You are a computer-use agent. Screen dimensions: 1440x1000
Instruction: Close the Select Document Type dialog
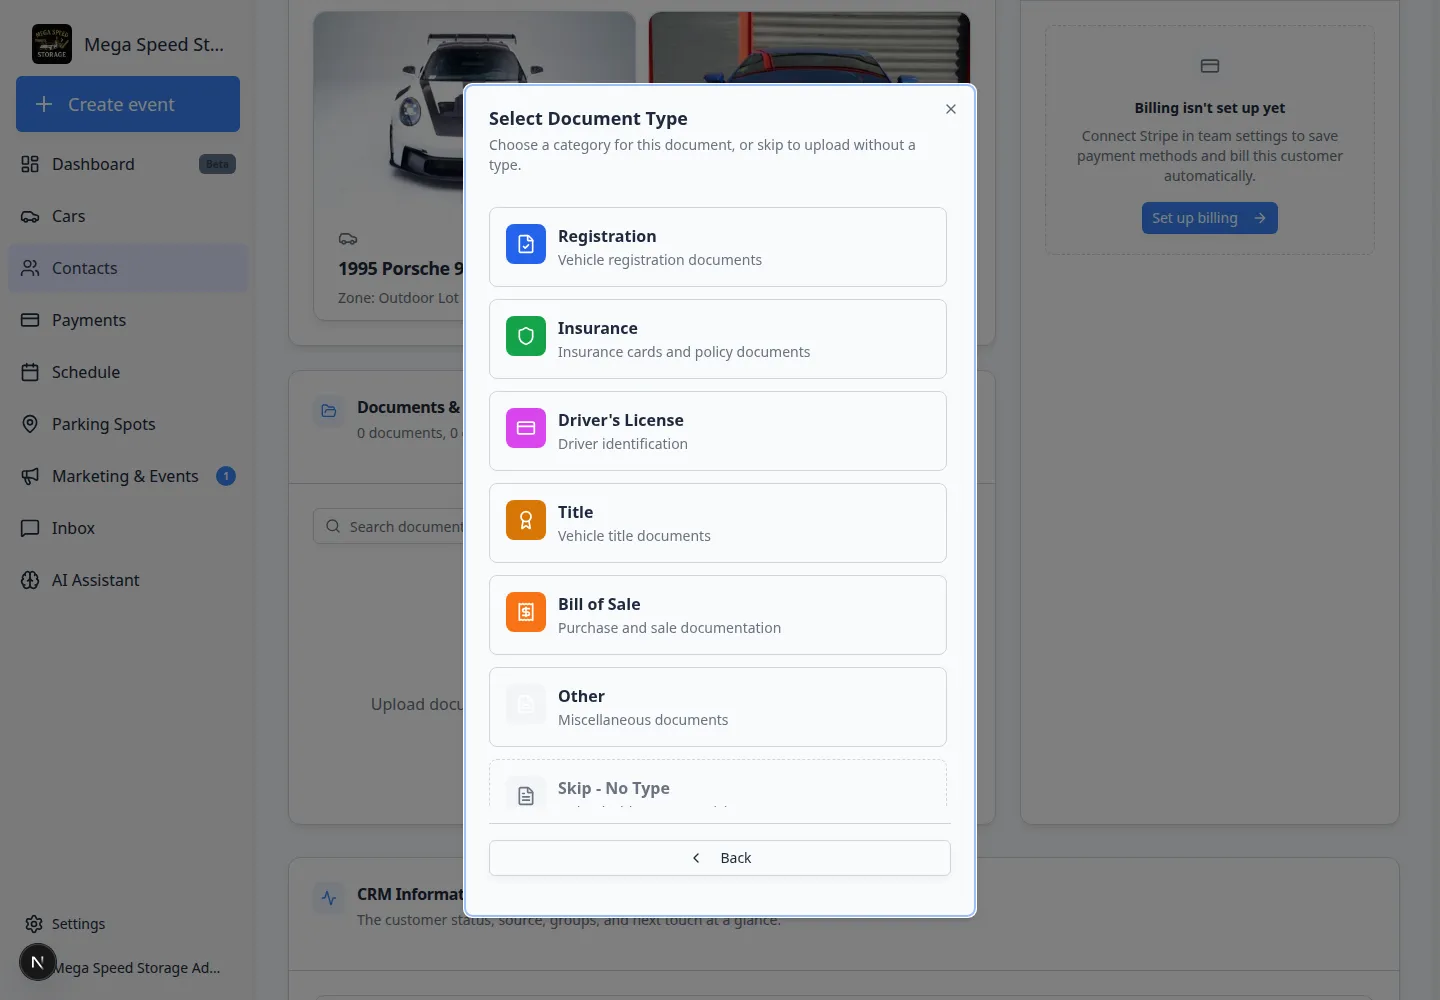[951, 109]
